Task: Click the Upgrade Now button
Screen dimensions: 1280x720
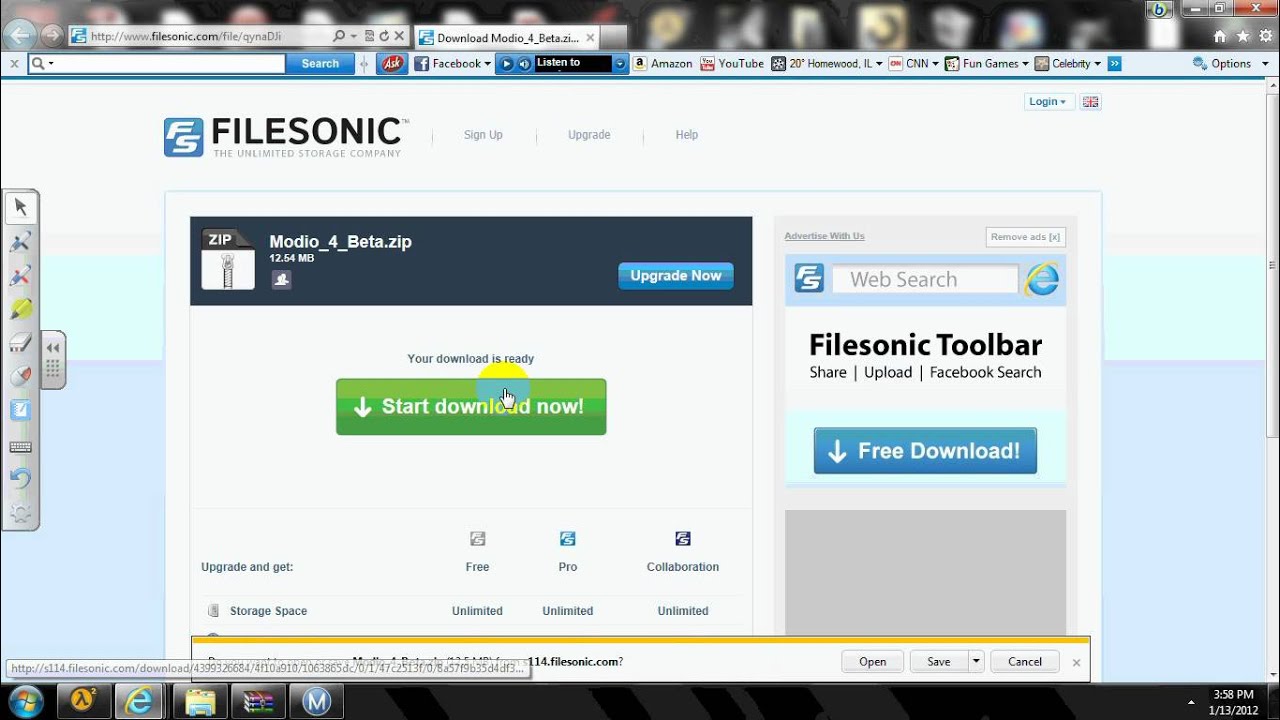Action: coord(676,276)
